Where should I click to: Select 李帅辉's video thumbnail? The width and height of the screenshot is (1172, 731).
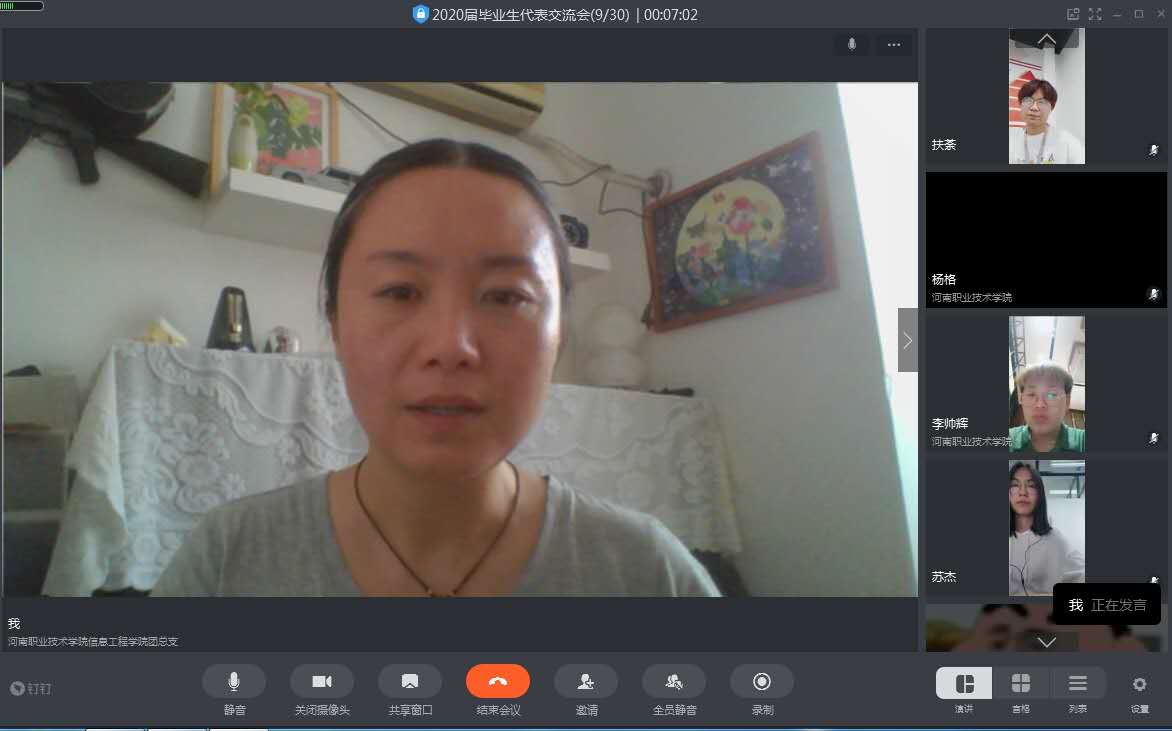pos(1046,384)
